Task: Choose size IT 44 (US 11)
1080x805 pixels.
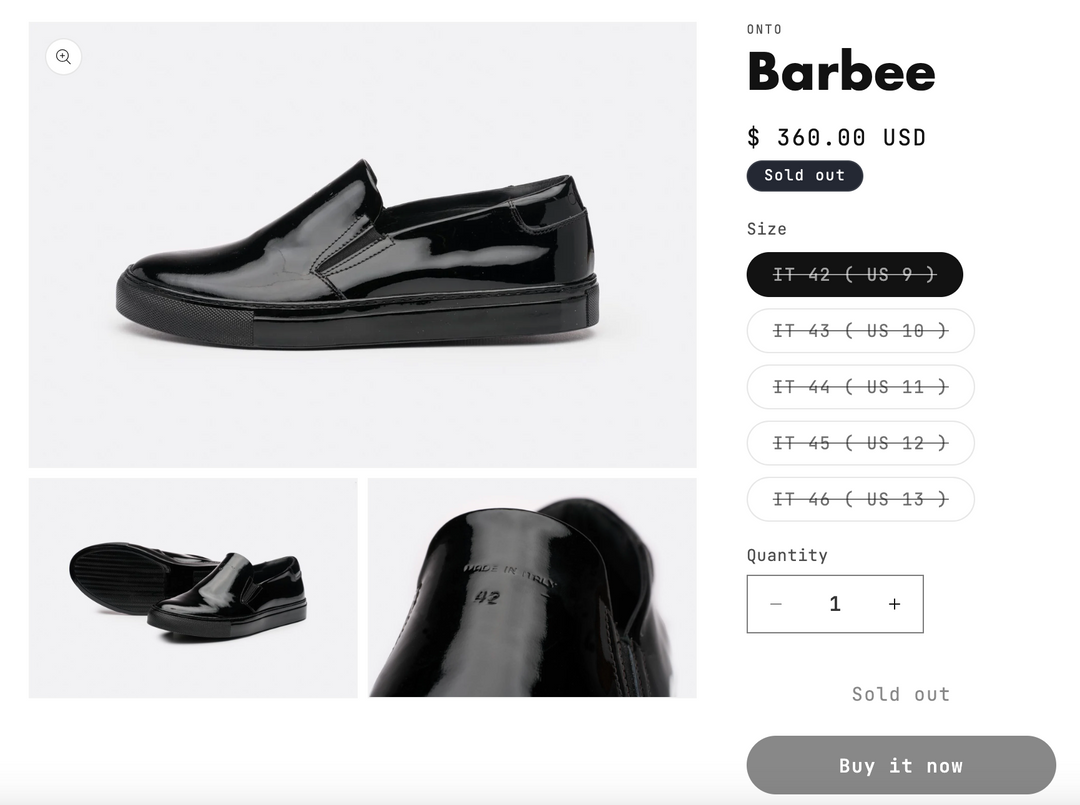Action: click(x=860, y=387)
